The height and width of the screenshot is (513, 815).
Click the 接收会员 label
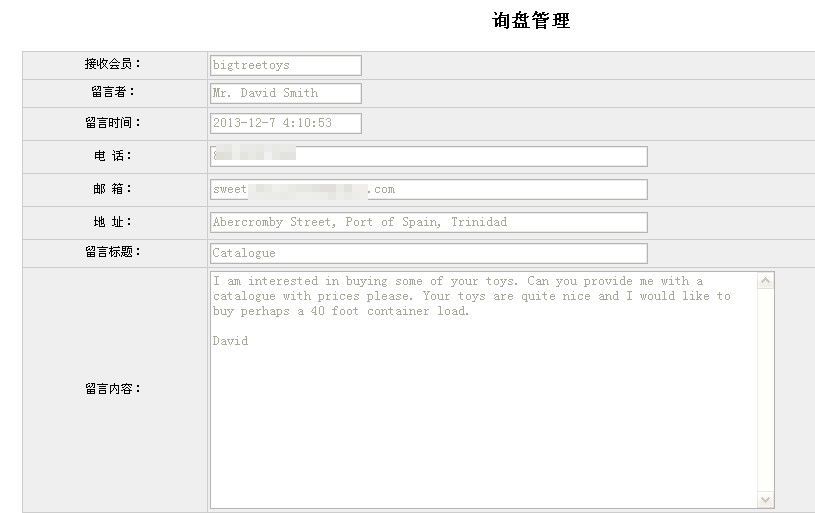pyautogui.click(x=113, y=64)
